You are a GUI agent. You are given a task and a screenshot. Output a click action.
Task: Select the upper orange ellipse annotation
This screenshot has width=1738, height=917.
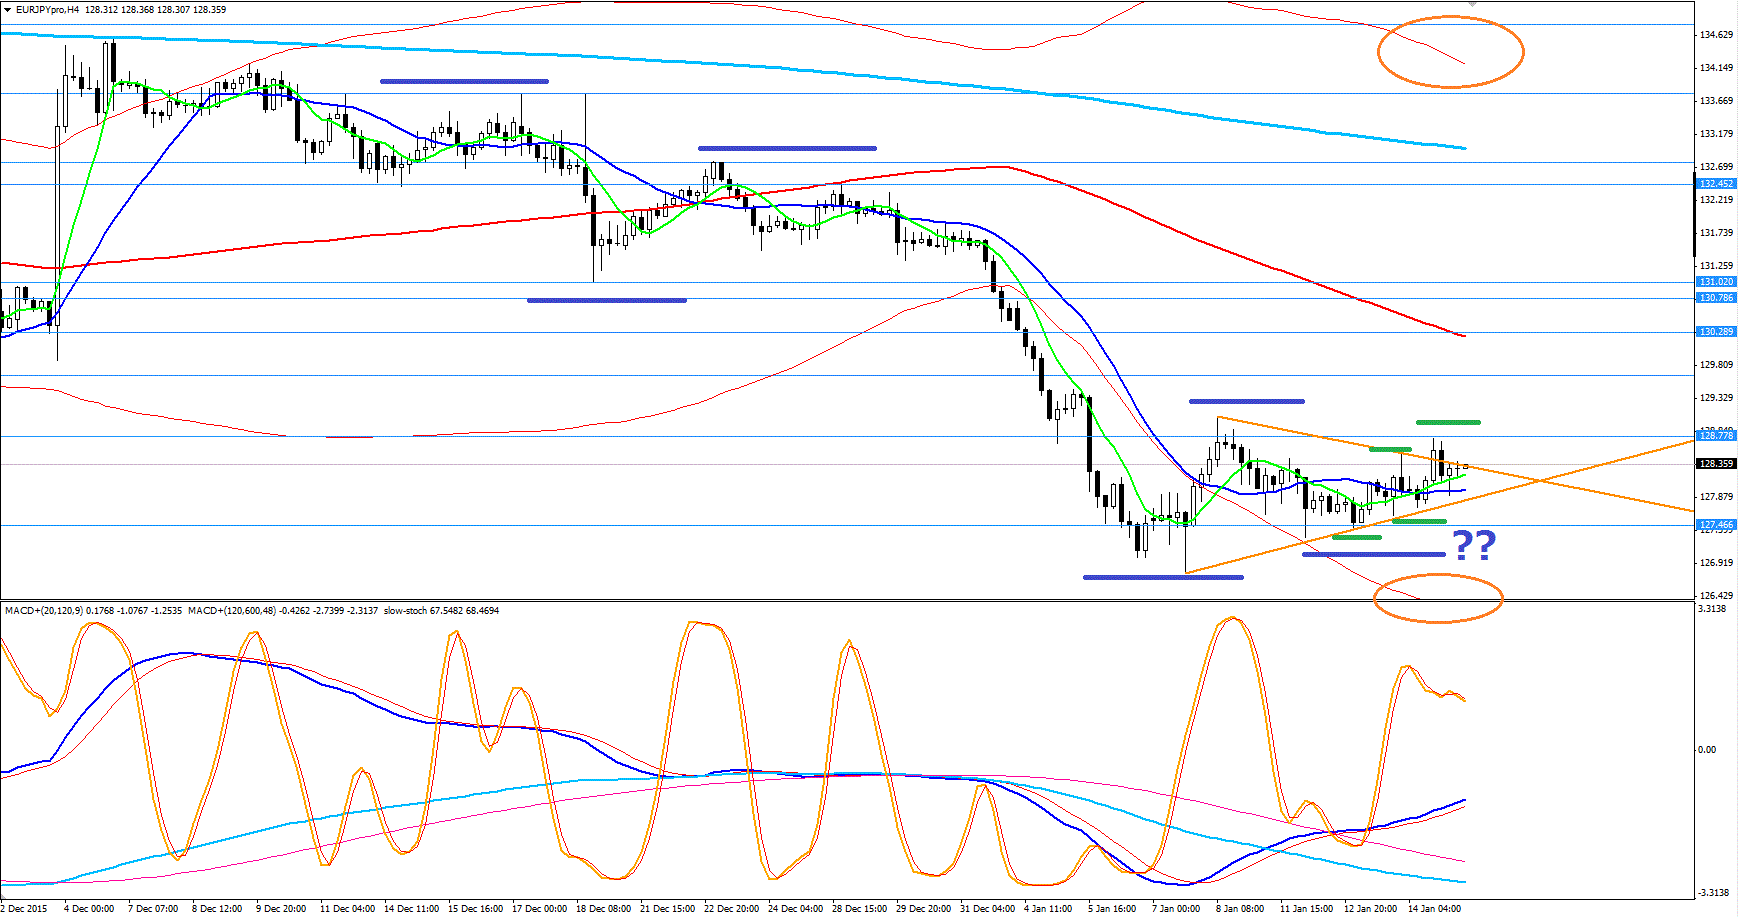(1450, 52)
